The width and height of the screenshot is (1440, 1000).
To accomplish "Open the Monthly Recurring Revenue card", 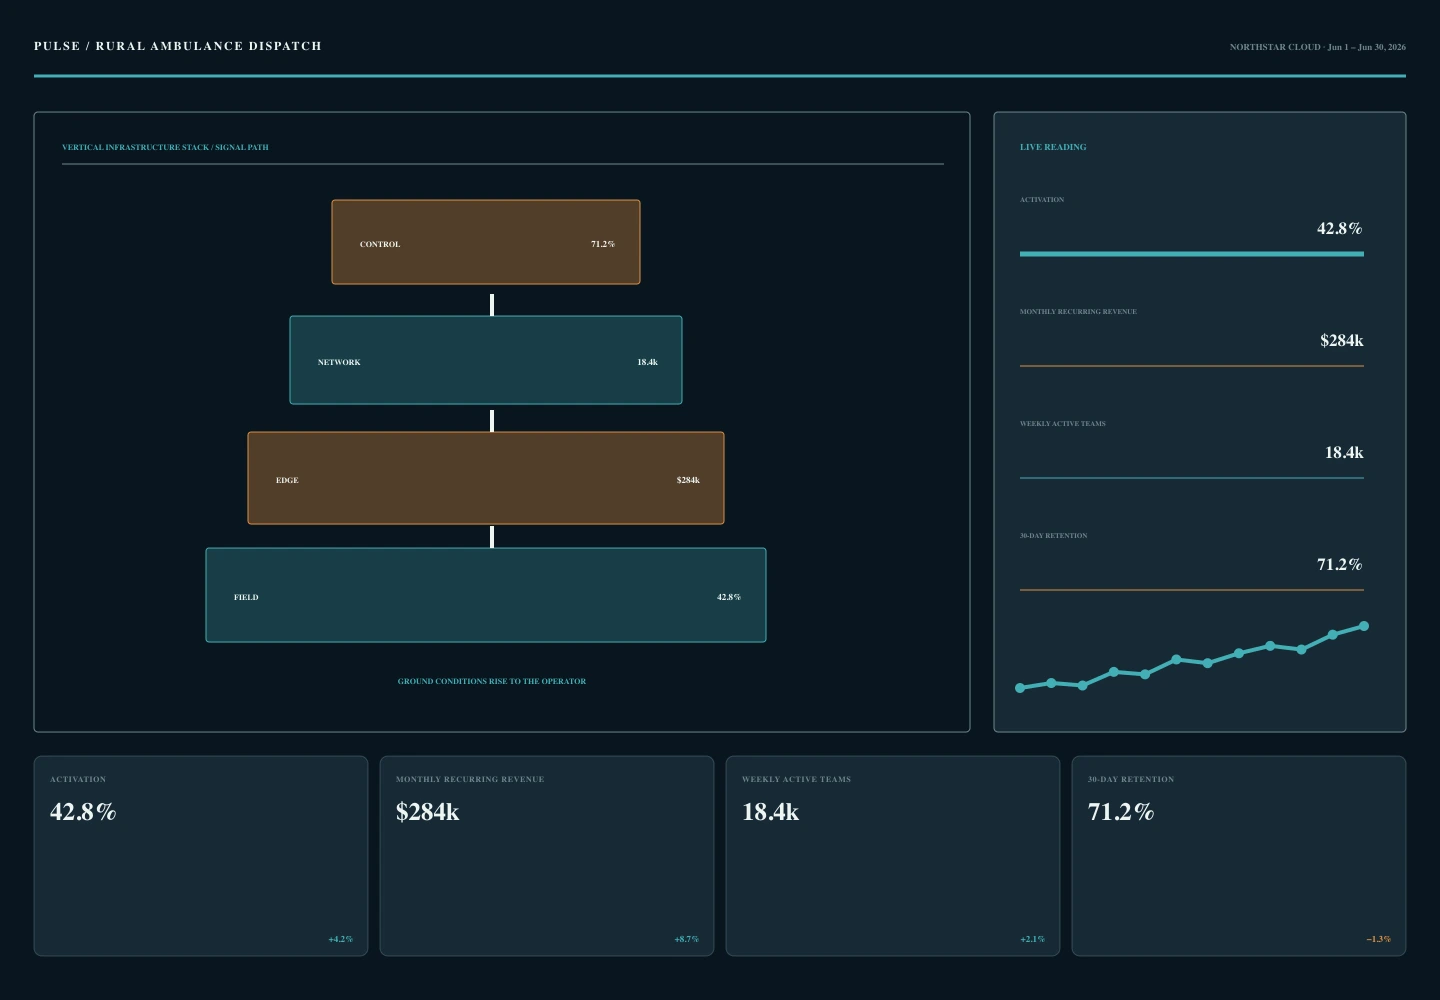I will 547,856.
